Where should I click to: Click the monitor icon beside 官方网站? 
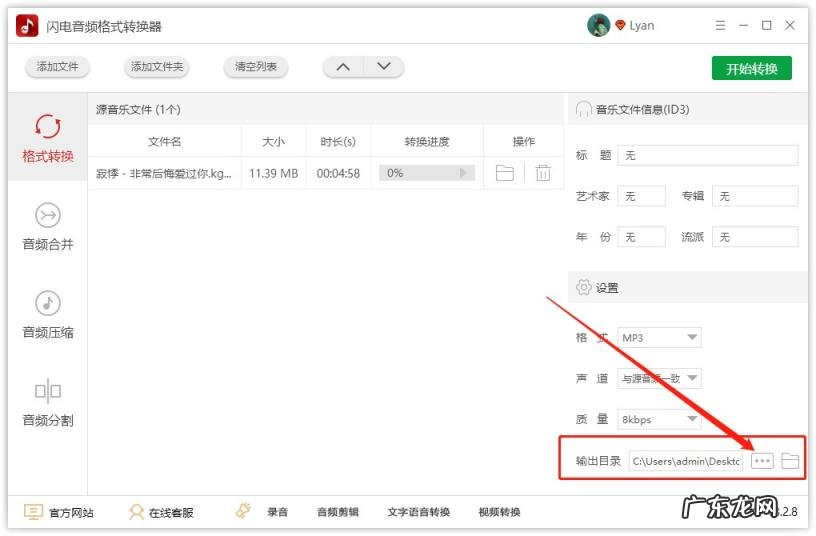coord(33,512)
